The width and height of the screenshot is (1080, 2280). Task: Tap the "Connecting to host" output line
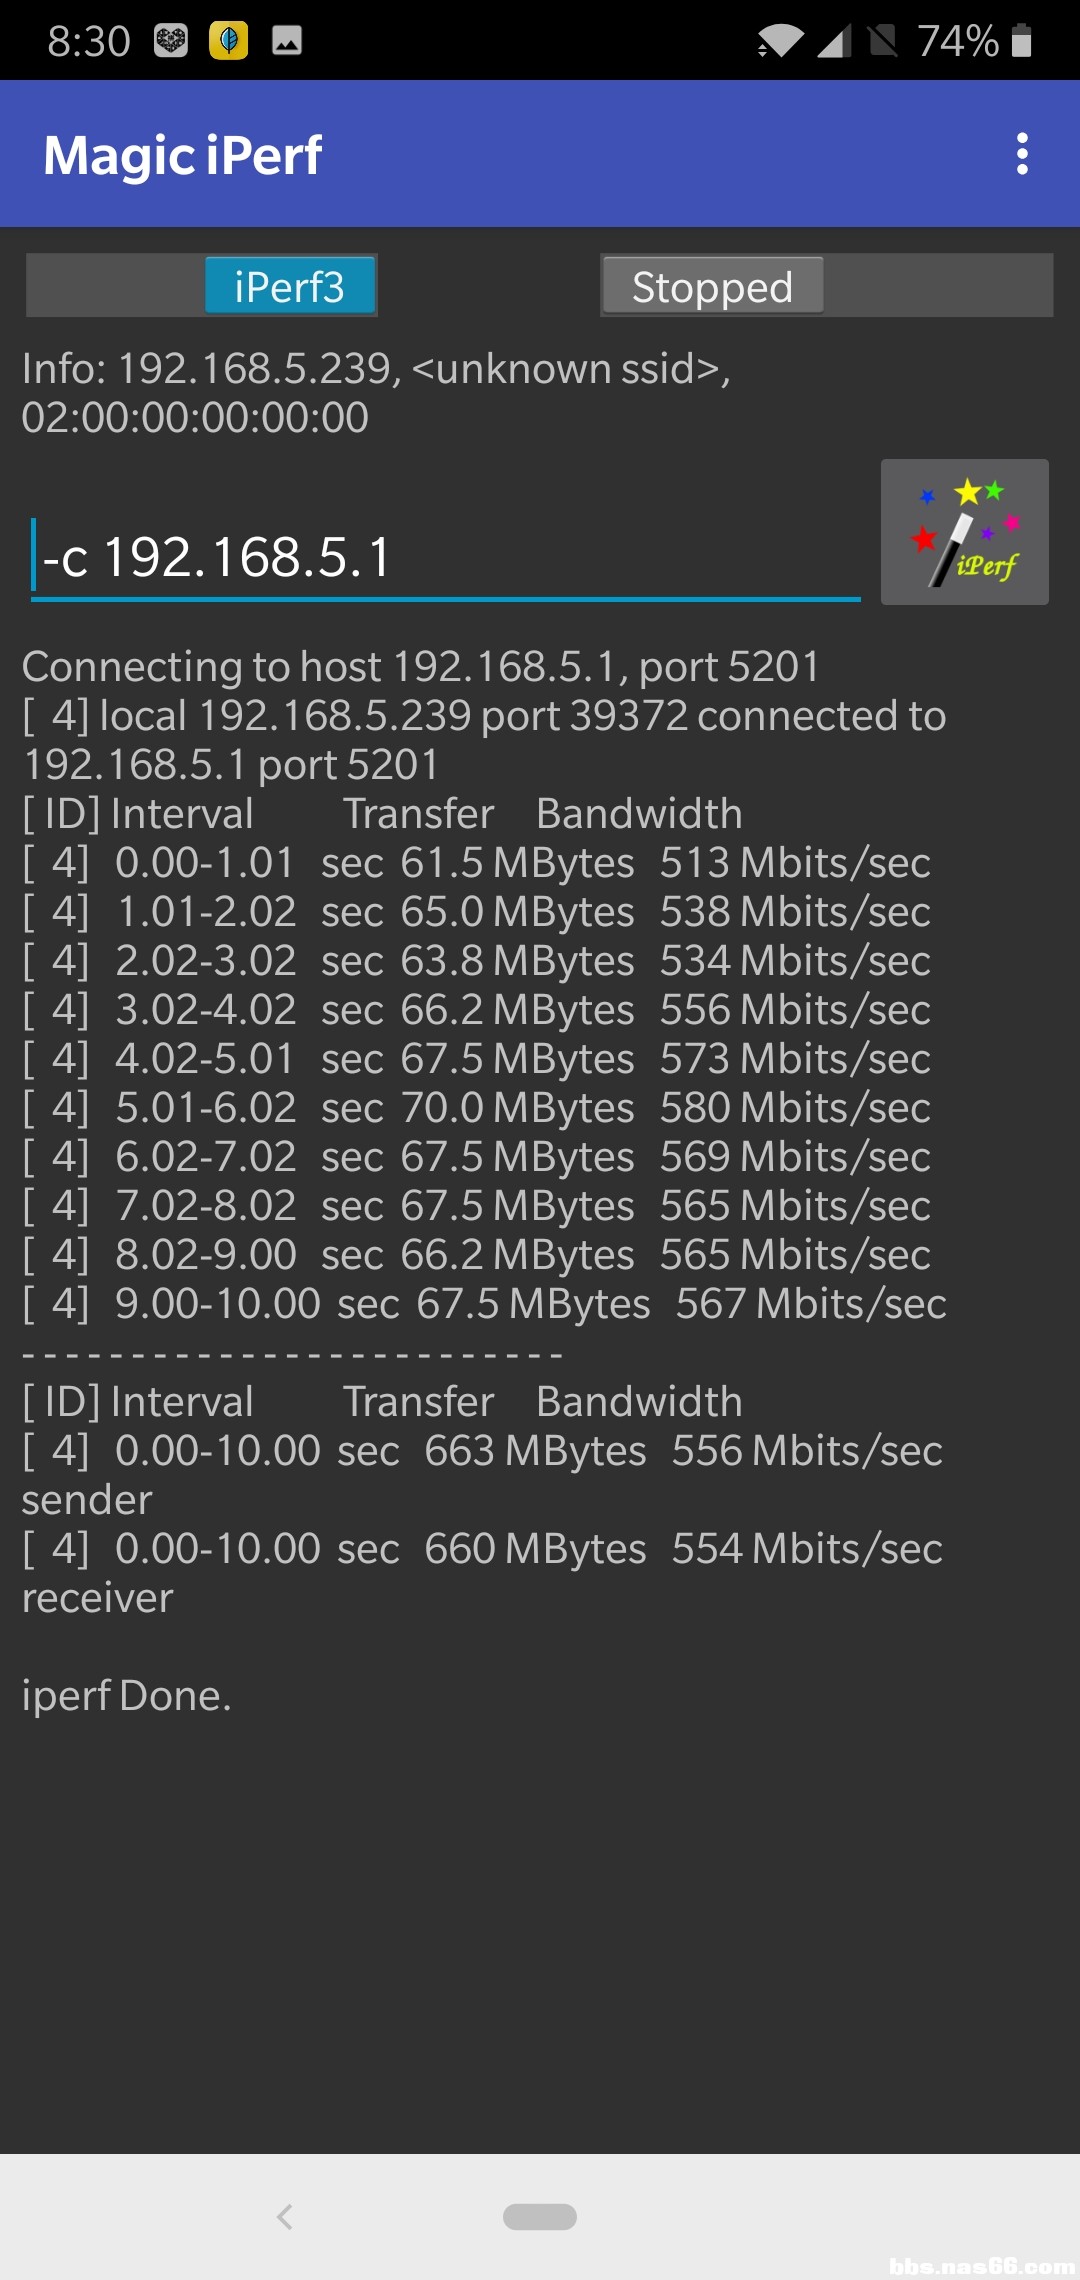pyautogui.click(x=420, y=667)
